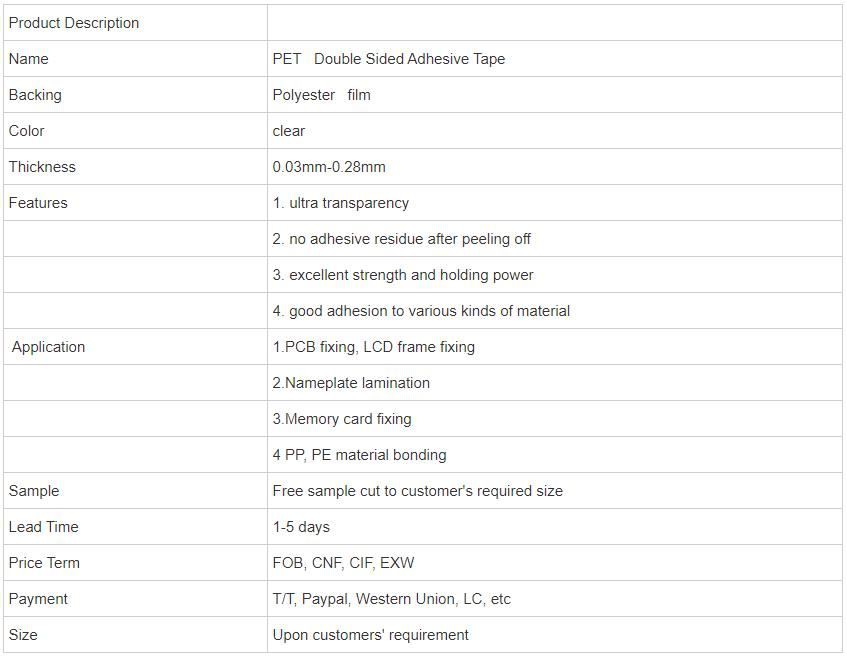Click excellent strength and holding power text
This screenshot has height=658, width=847.
403,275
